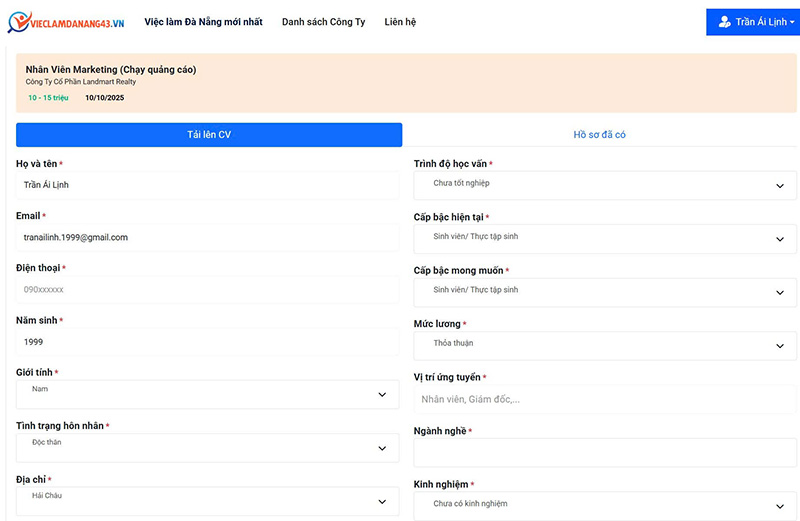This screenshot has height=521, width=800.
Task: Go to Danh sách Công Ty page
Action: coord(323,22)
